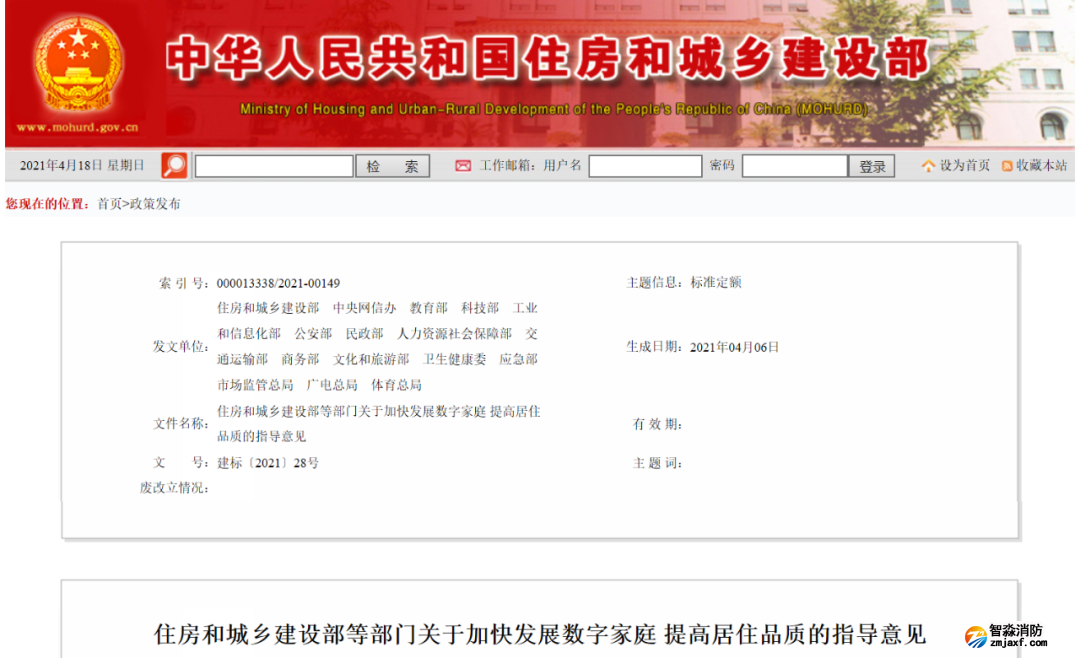Click the national emblem logo
Image resolution: width=1080 pixels, height=658 pixels.
78,63
